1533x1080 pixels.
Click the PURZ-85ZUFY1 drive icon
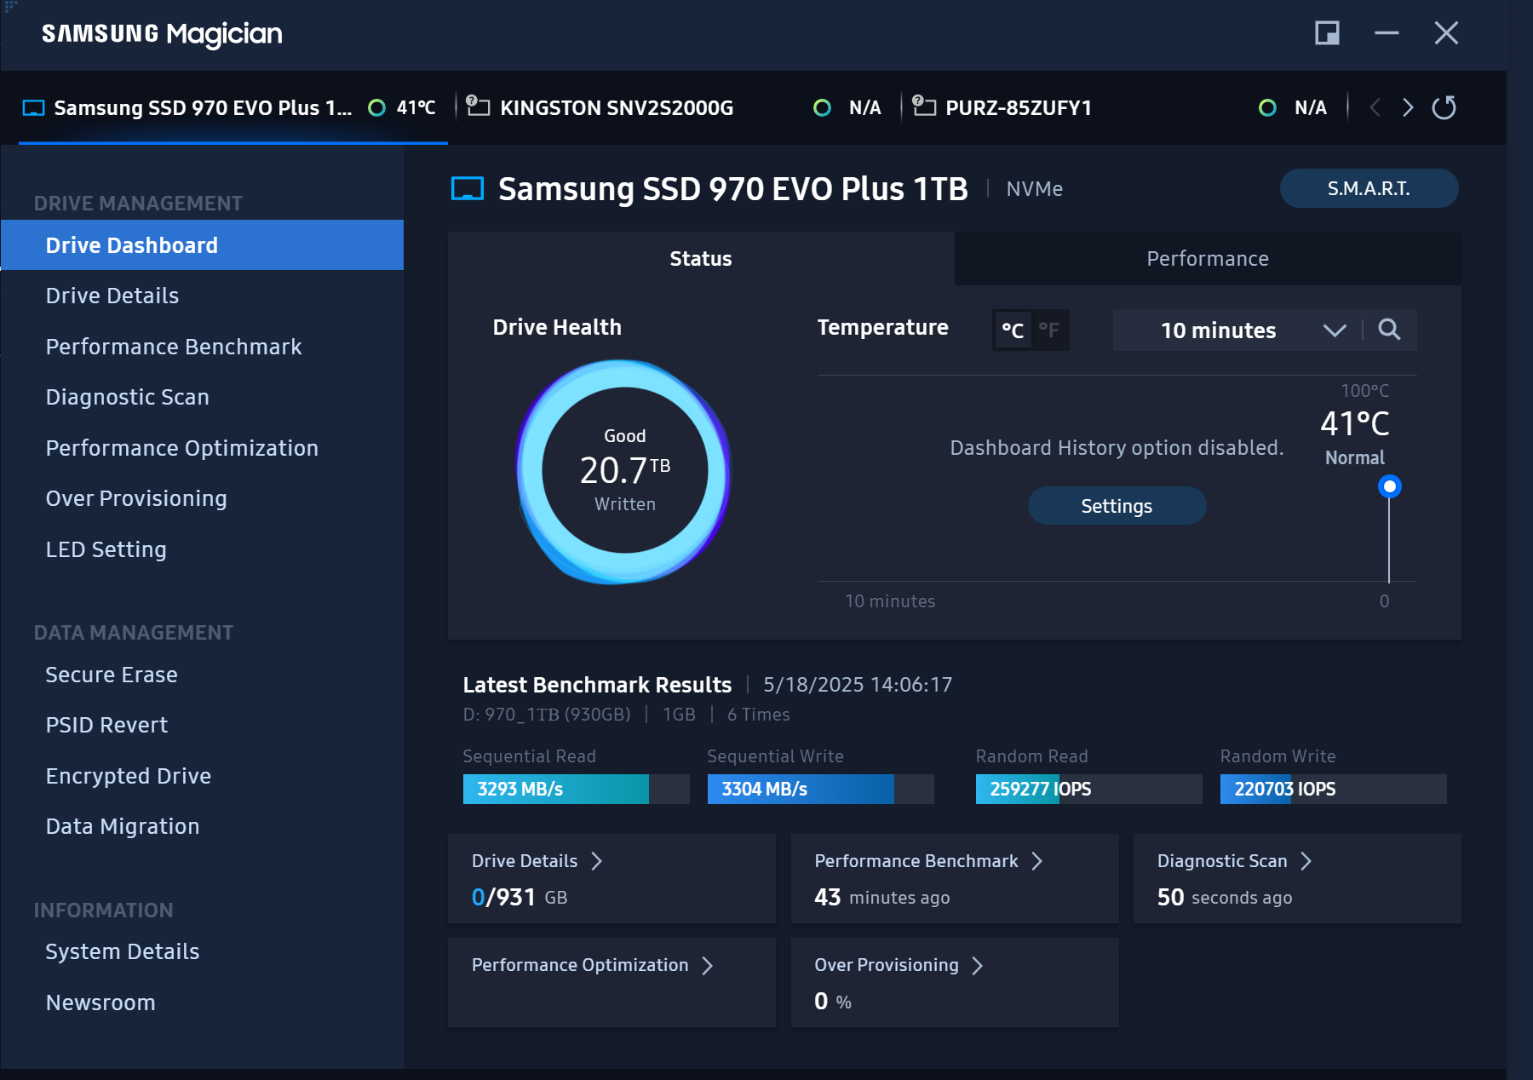(x=924, y=105)
